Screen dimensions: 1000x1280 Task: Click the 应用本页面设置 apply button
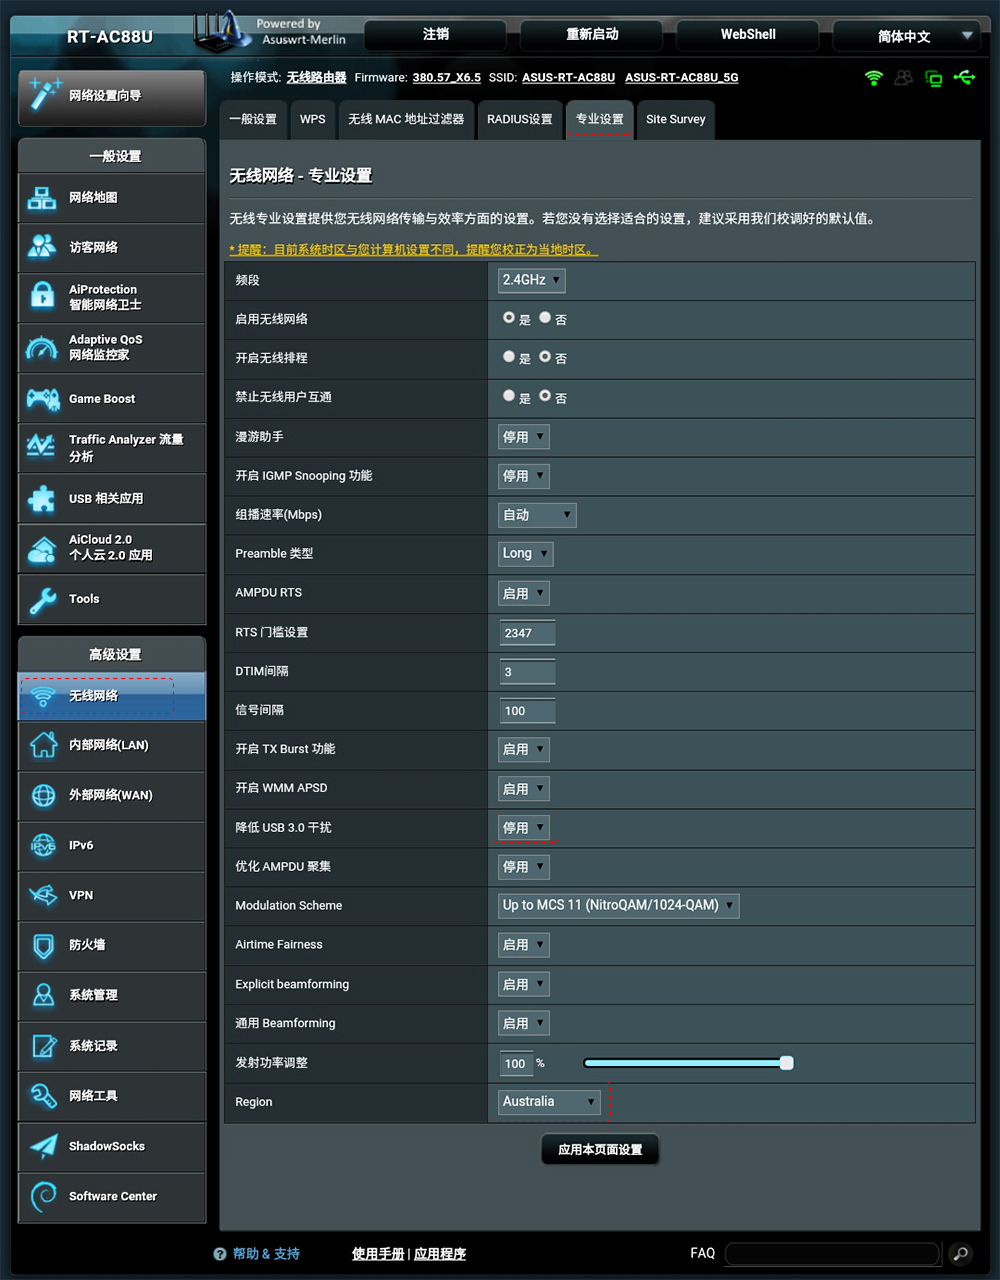pos(600,1149)
